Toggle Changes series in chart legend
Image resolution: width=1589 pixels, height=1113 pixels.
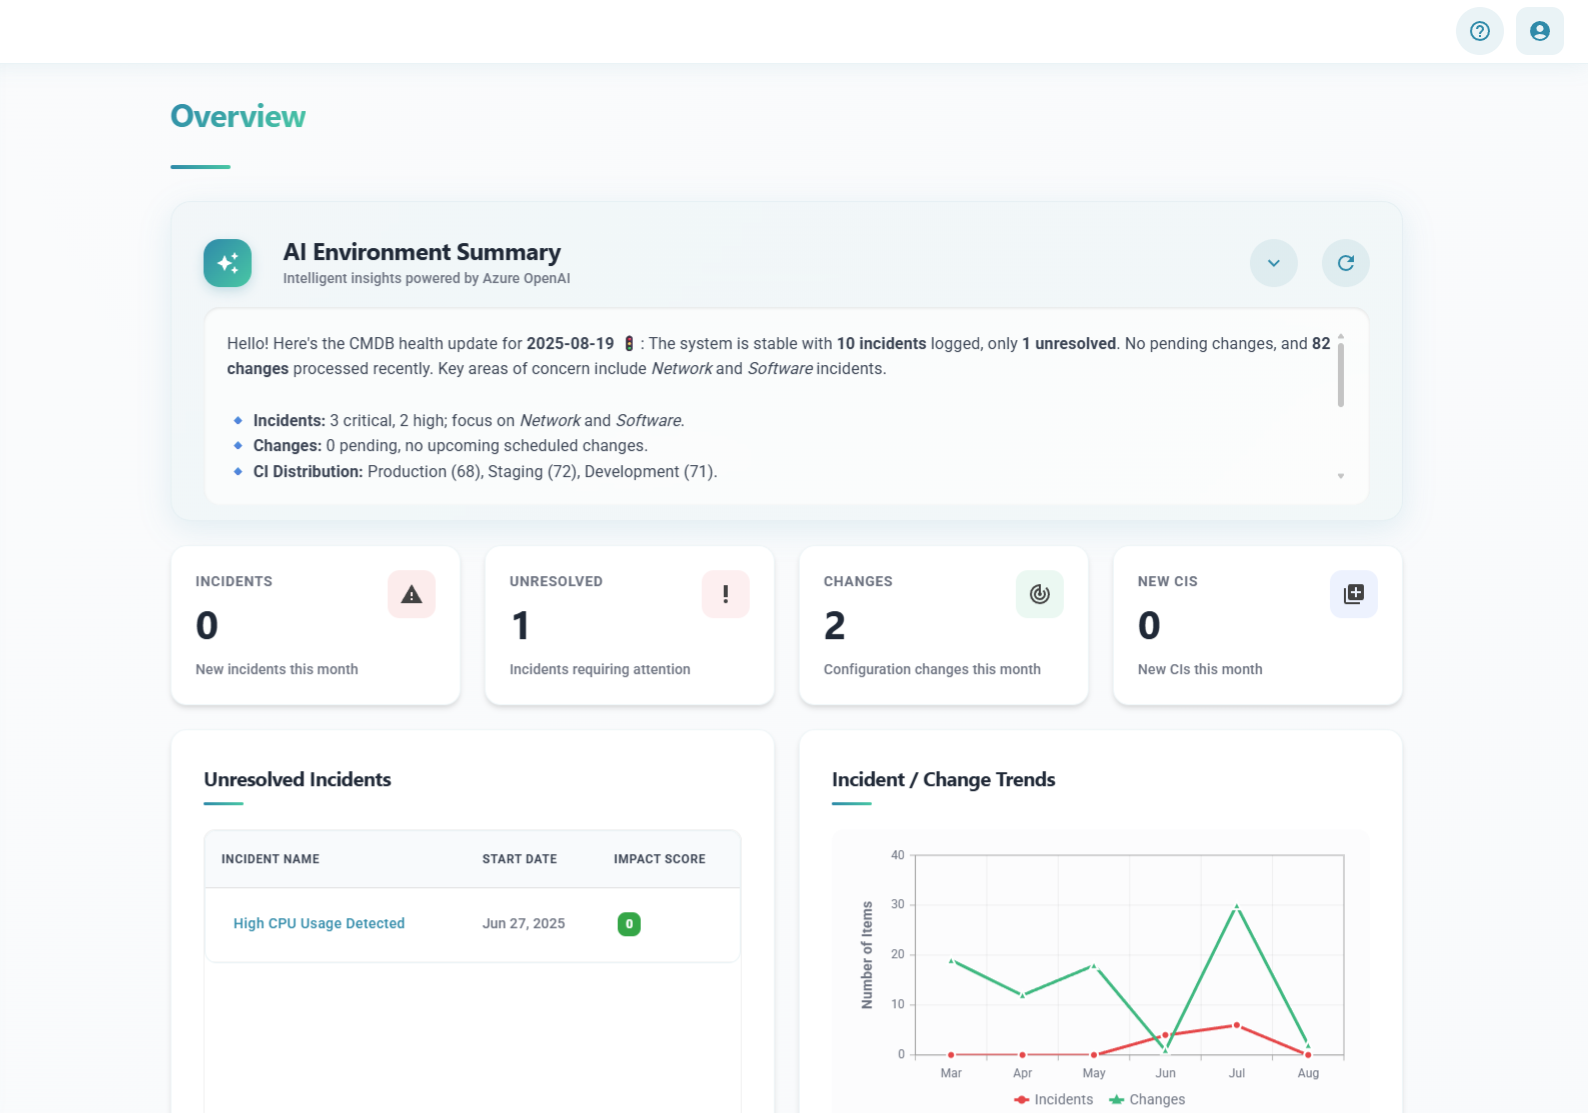[x=1146, y=1099]
